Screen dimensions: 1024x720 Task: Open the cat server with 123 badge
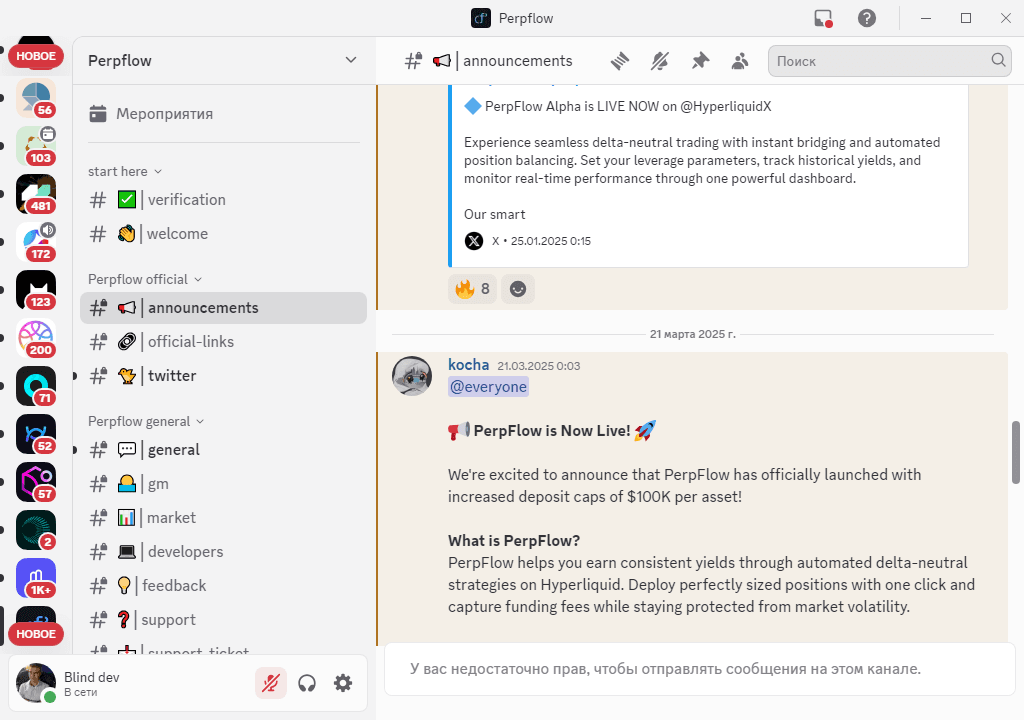[36, 290]
